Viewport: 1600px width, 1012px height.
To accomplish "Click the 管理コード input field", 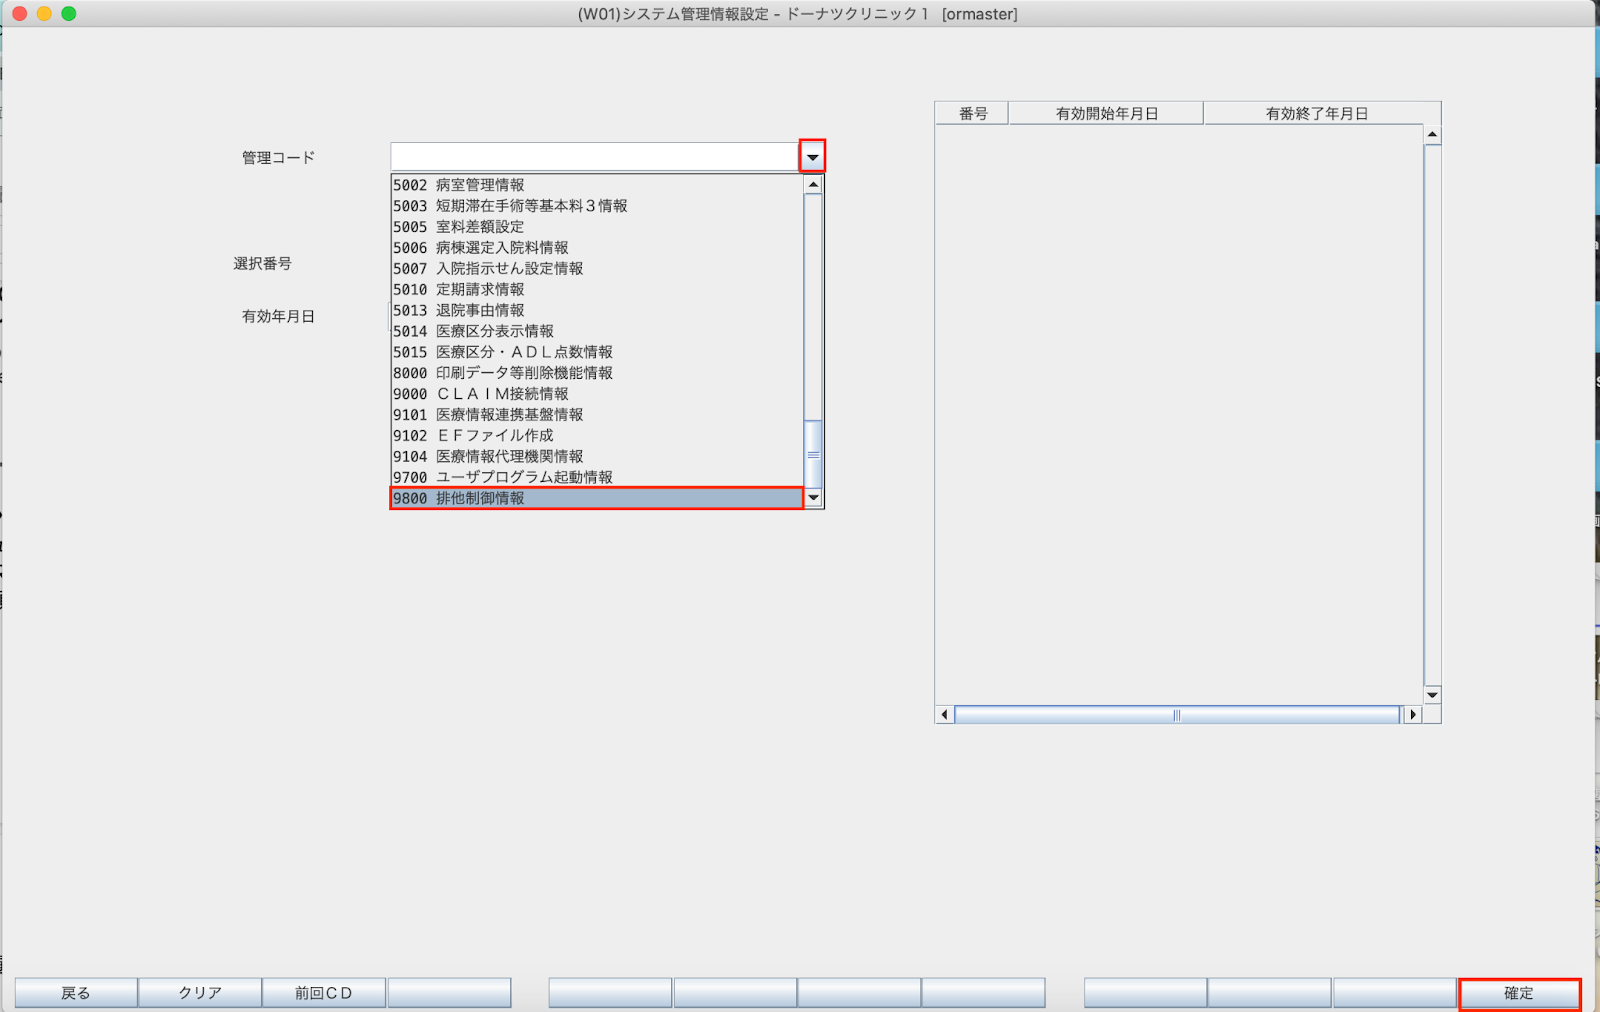I will (594, 157).
